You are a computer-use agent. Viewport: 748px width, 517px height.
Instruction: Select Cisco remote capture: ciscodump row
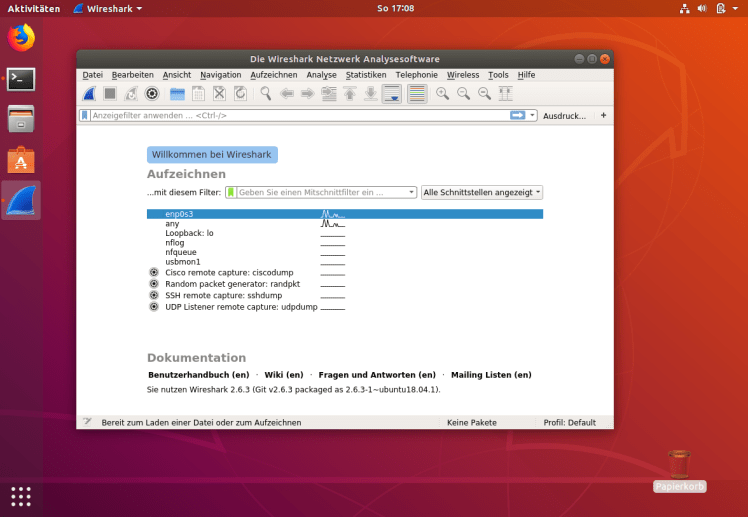tap(345, 272)
